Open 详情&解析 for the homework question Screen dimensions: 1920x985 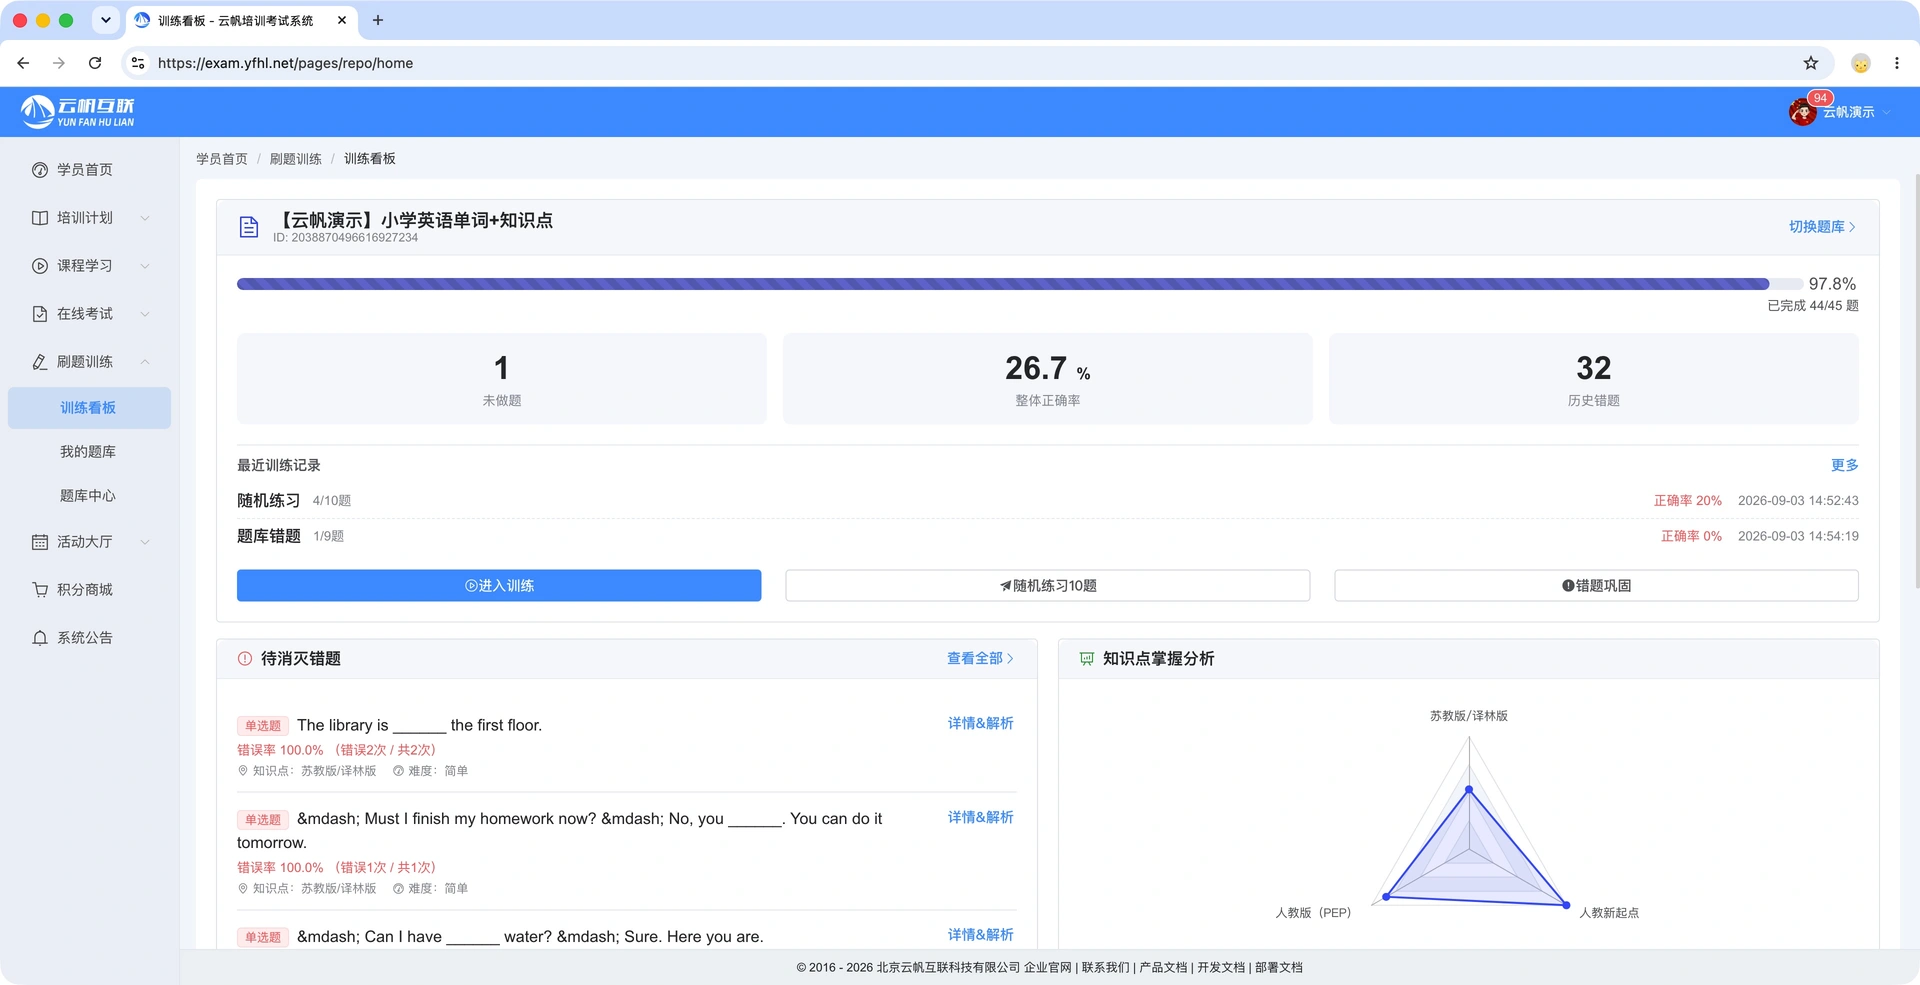click(981, 818)
